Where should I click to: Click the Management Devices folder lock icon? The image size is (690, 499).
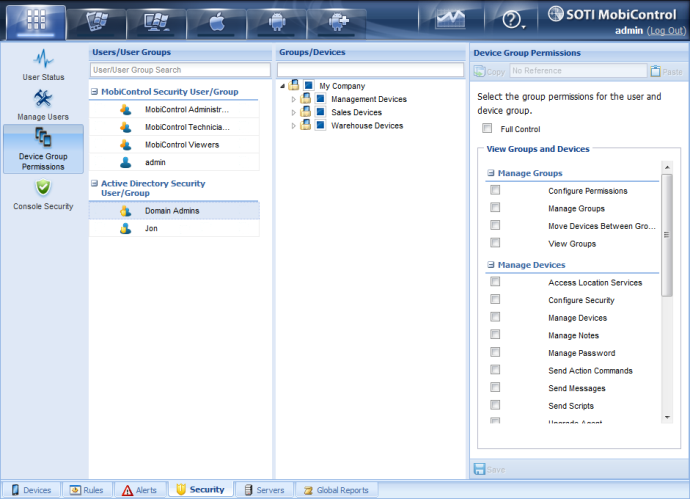click(x=305, y=99)
